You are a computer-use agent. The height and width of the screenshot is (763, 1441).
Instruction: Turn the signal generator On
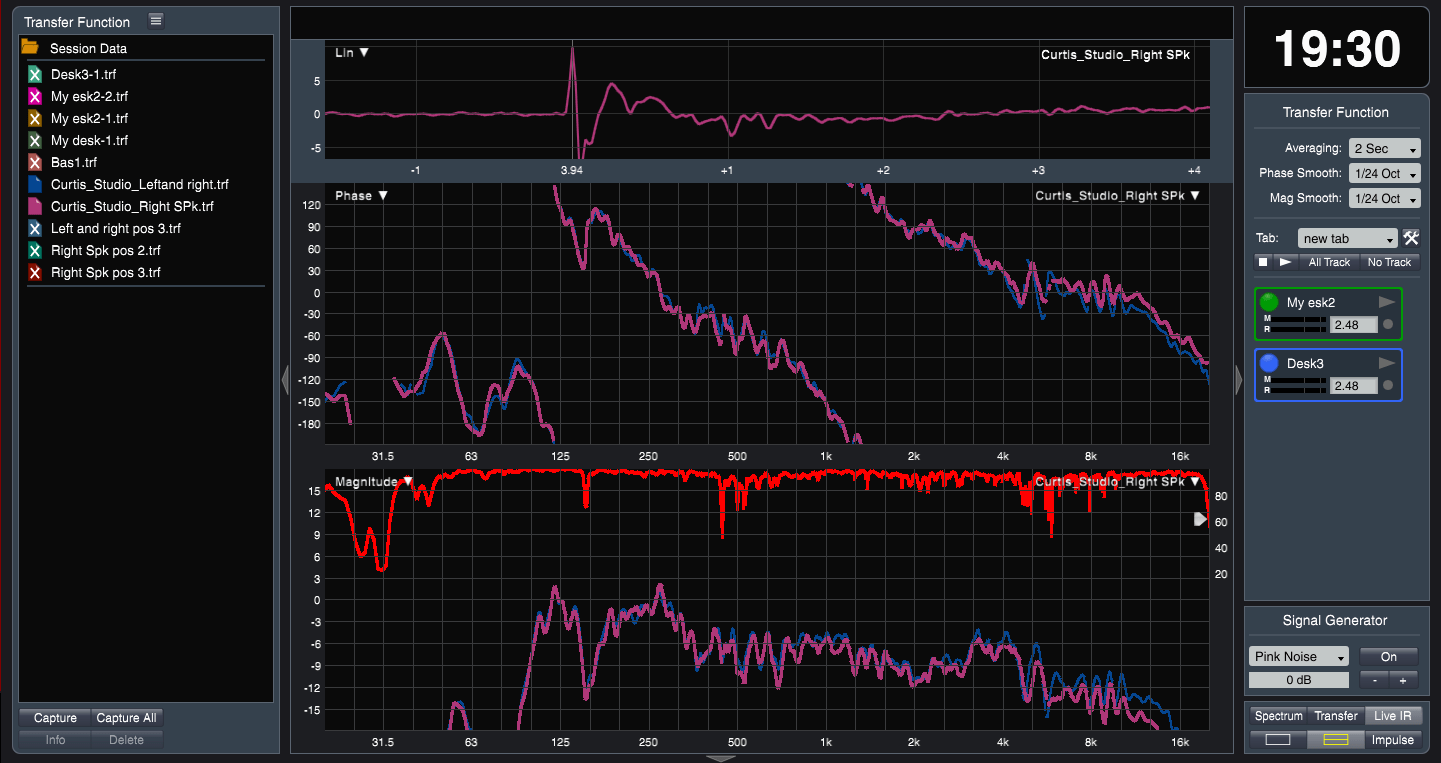click(1388, 657)
